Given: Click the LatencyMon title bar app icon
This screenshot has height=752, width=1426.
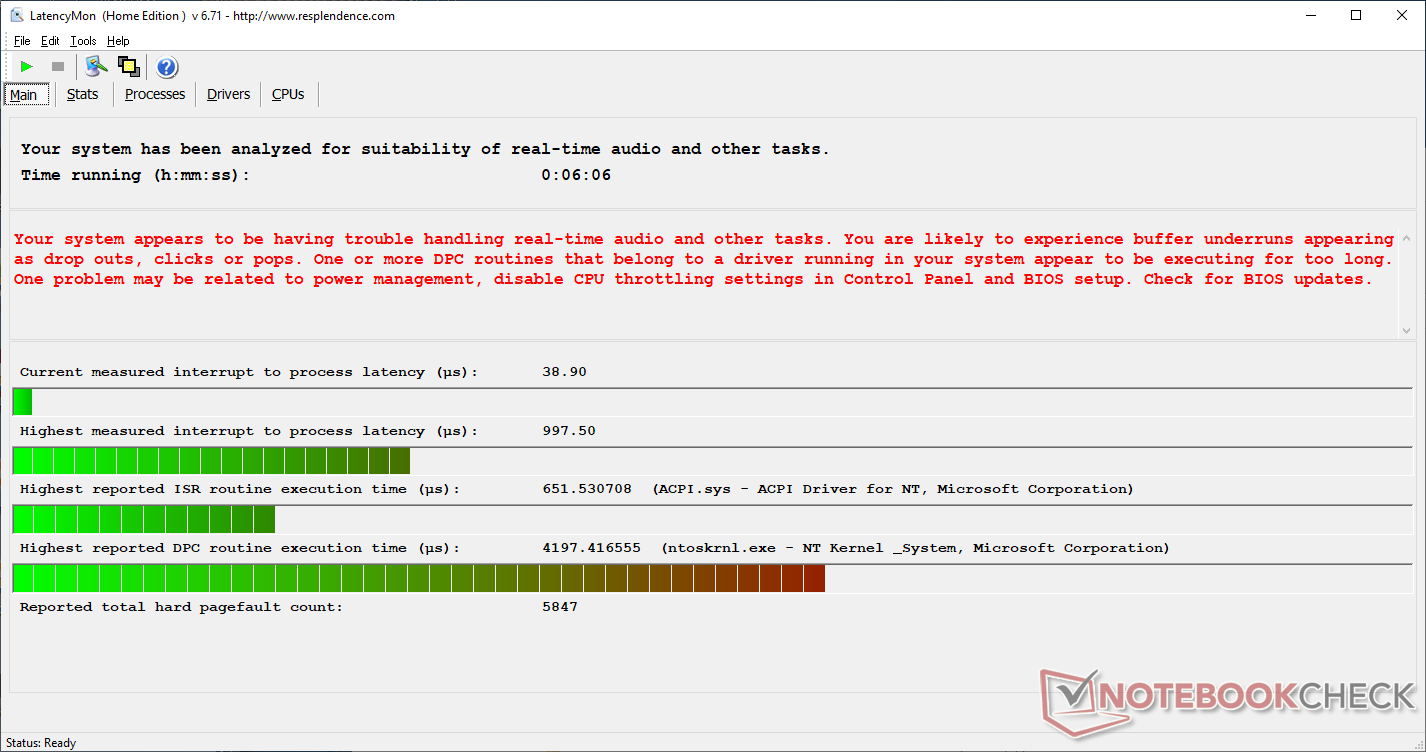Looking at the screenshot, I should click(16, 15).
